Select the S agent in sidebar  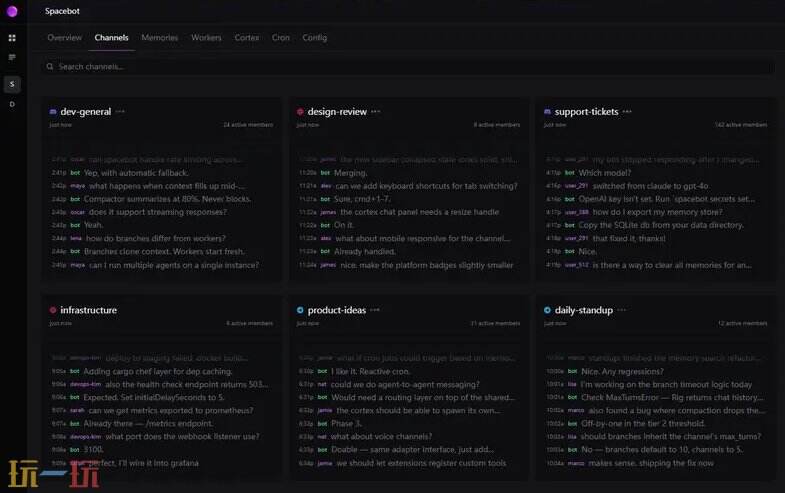(12, 84)
